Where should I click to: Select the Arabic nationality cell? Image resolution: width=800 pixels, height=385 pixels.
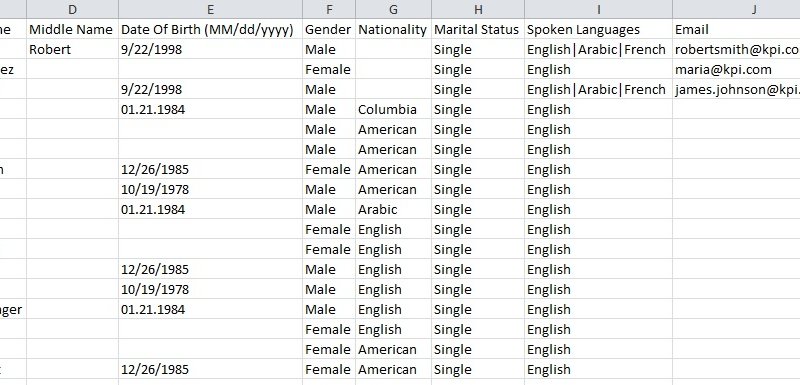pos(393,210)
